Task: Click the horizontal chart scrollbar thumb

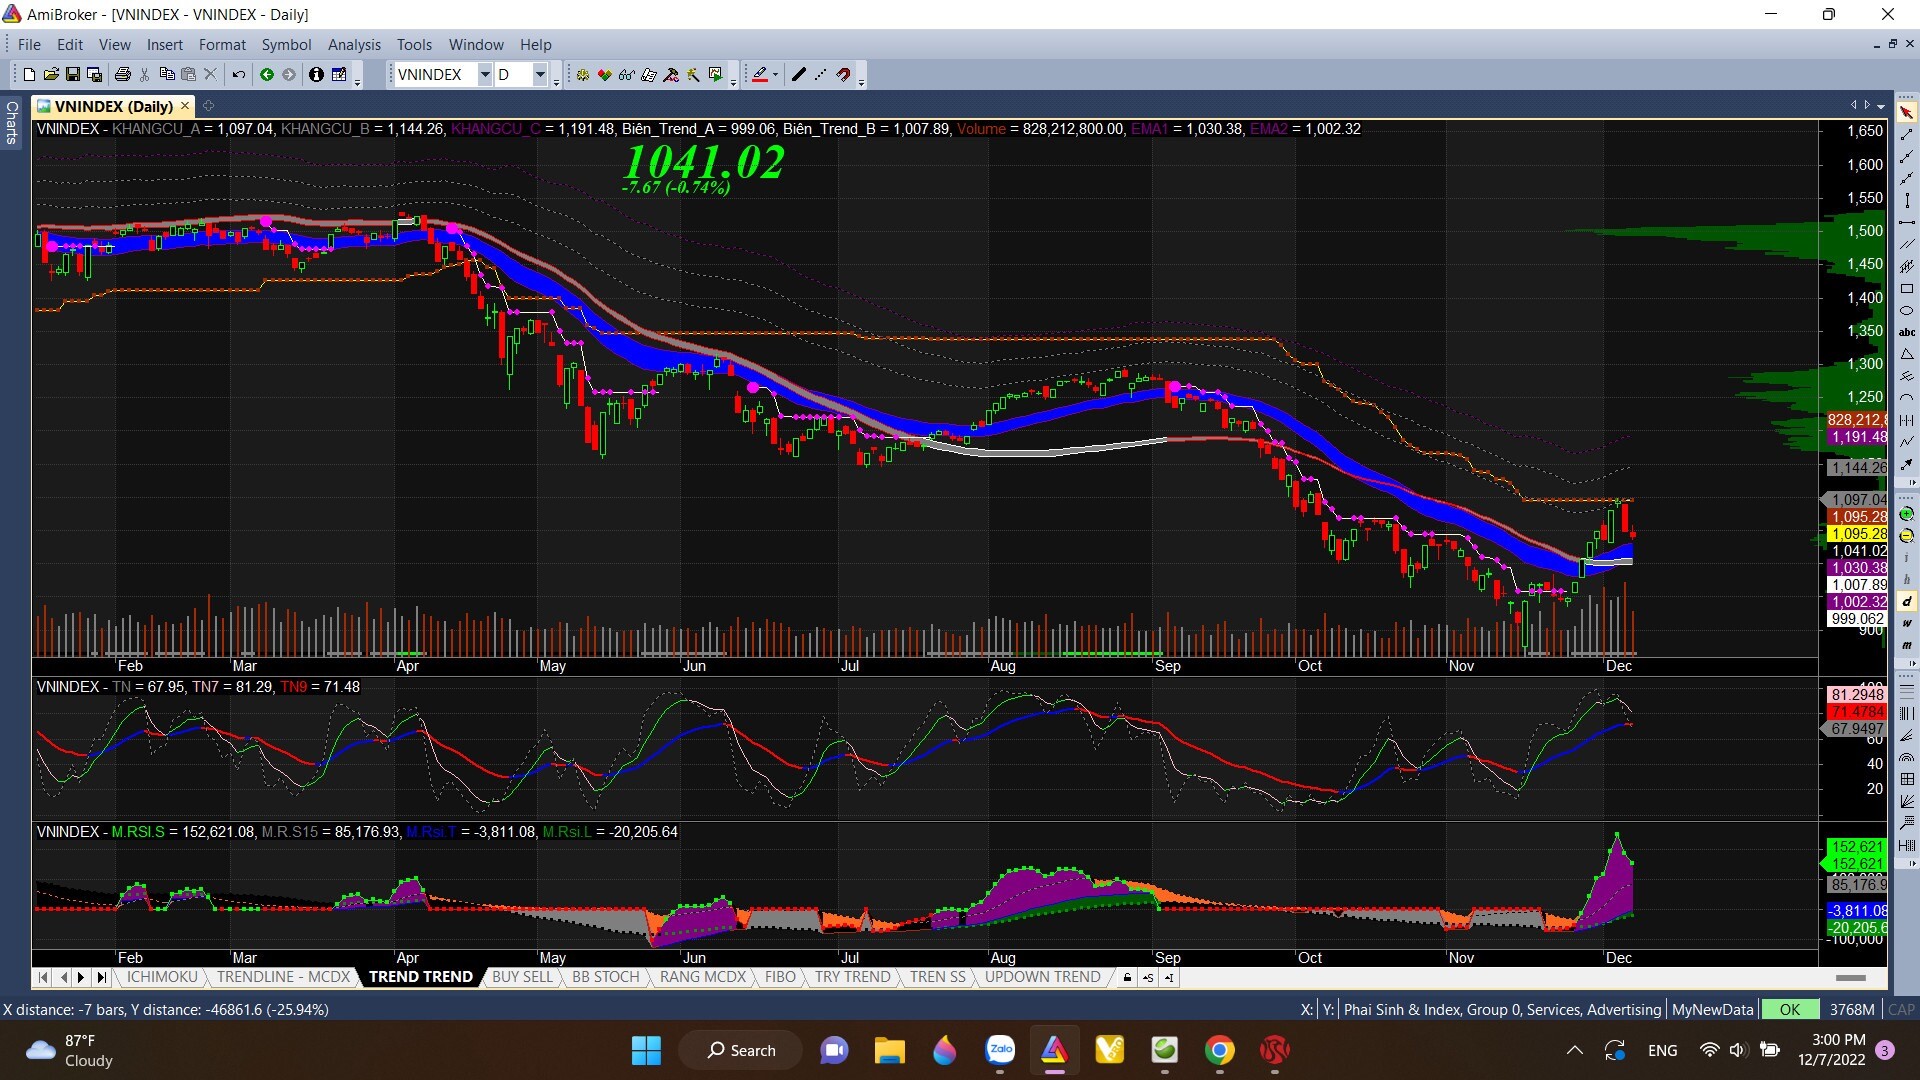Action: click(x=1851, y=978)
